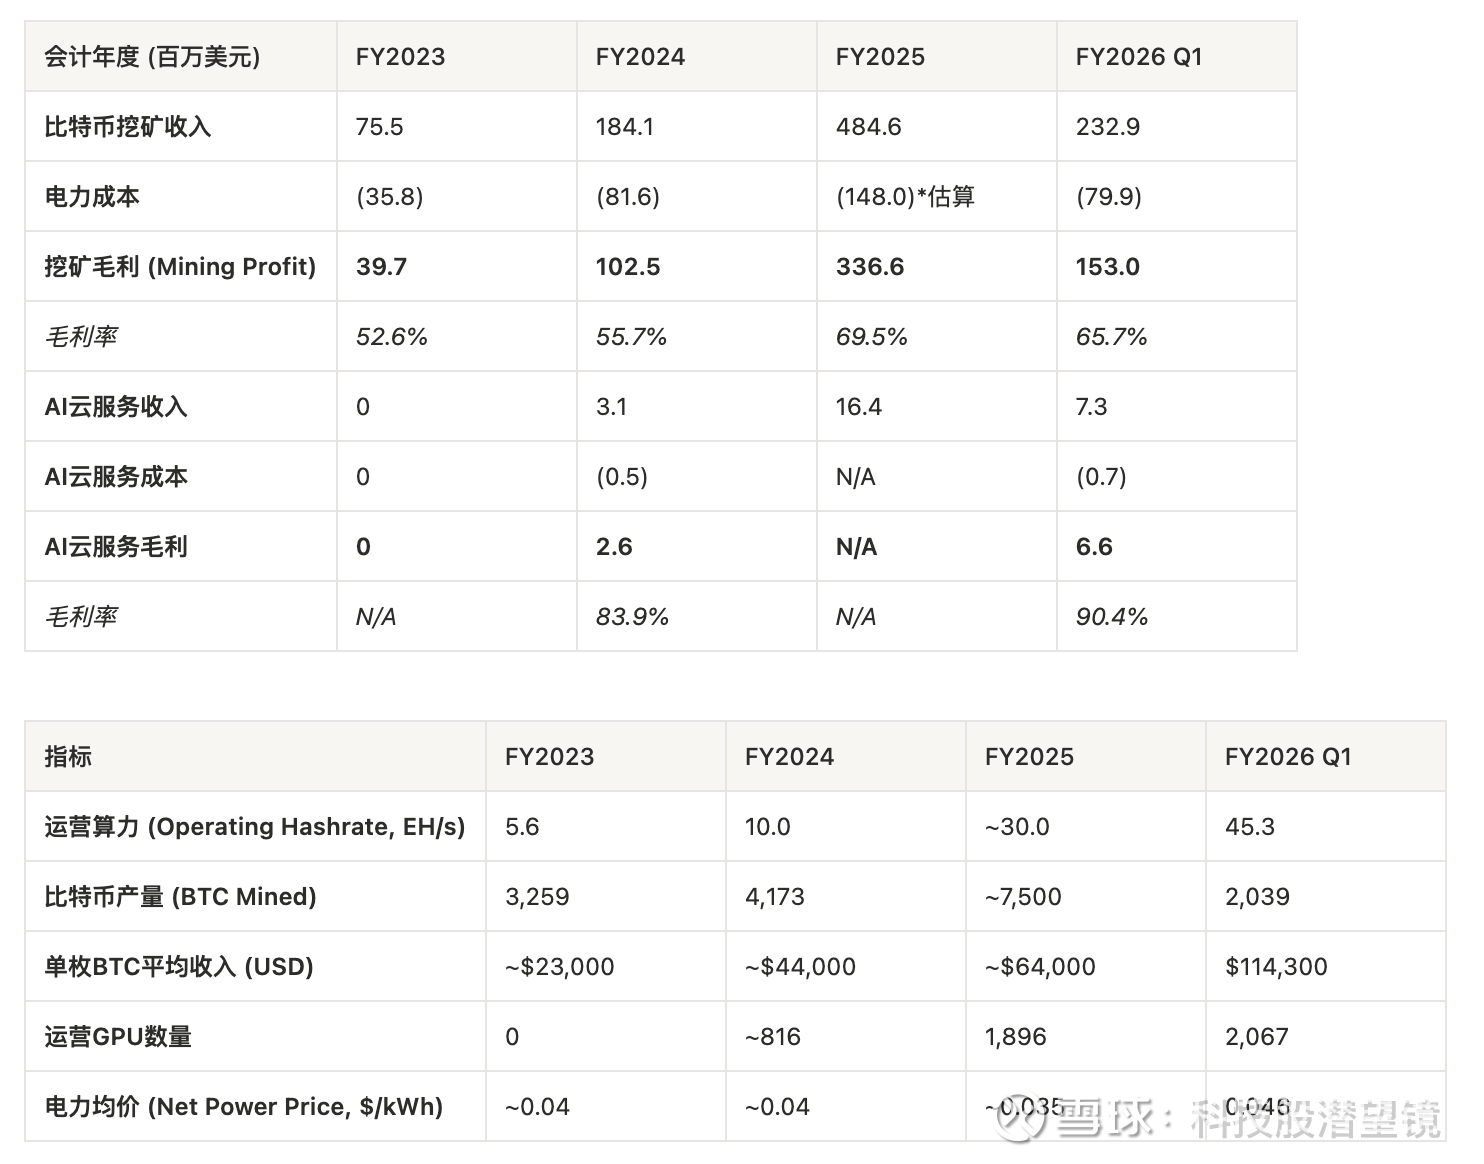Select the 比特币挖矿收入 row label
This screenshot has width=1484, height=1164.
pyautogui.click(x=127, y=127)
